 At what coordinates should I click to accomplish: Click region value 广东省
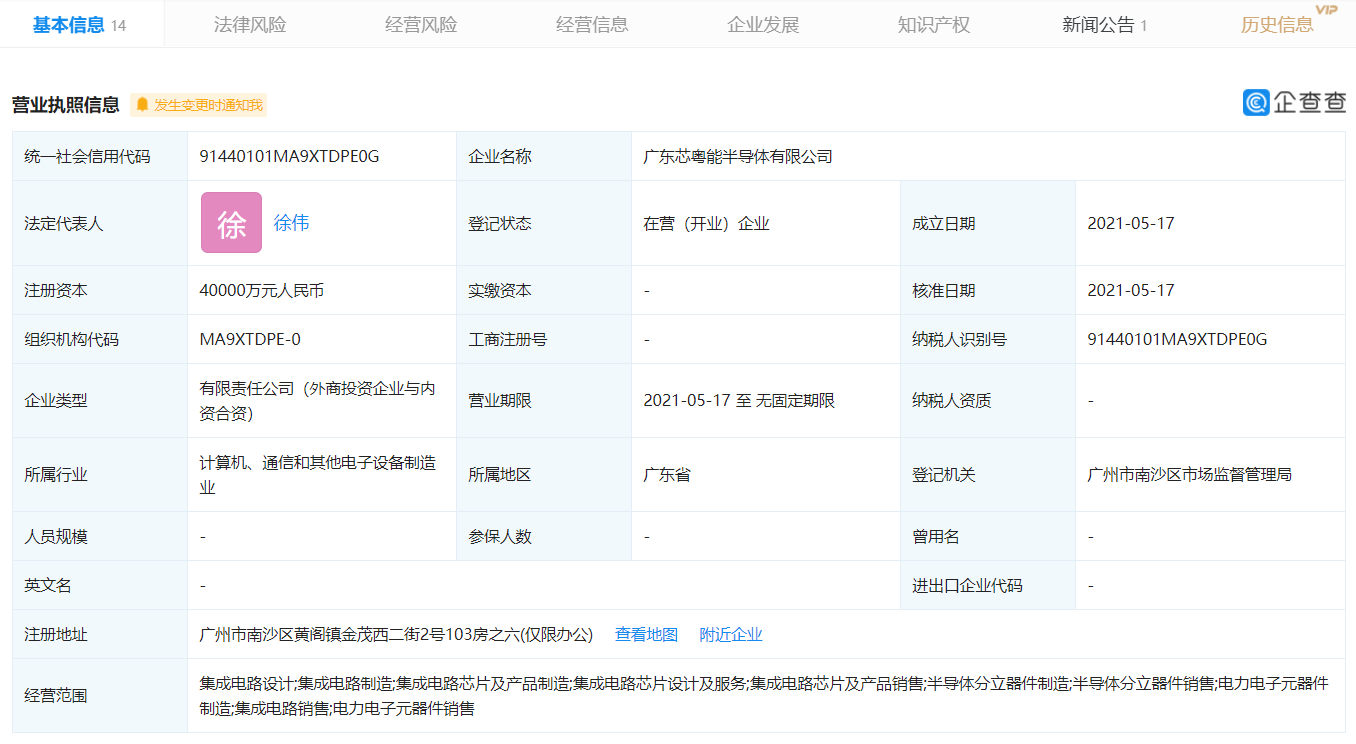pyautogui.click(x=667, y=475)
